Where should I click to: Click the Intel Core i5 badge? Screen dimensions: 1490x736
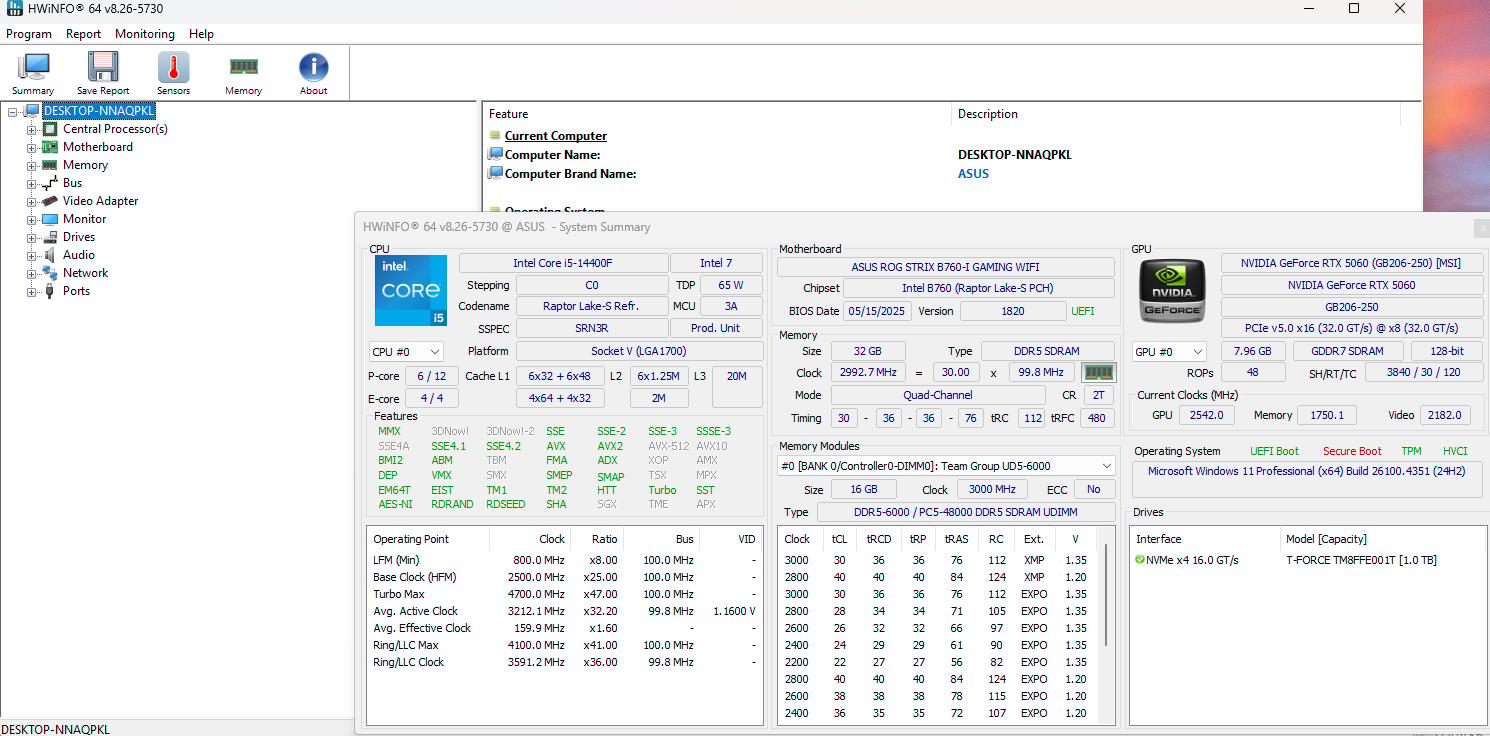(x=411, y=290)
